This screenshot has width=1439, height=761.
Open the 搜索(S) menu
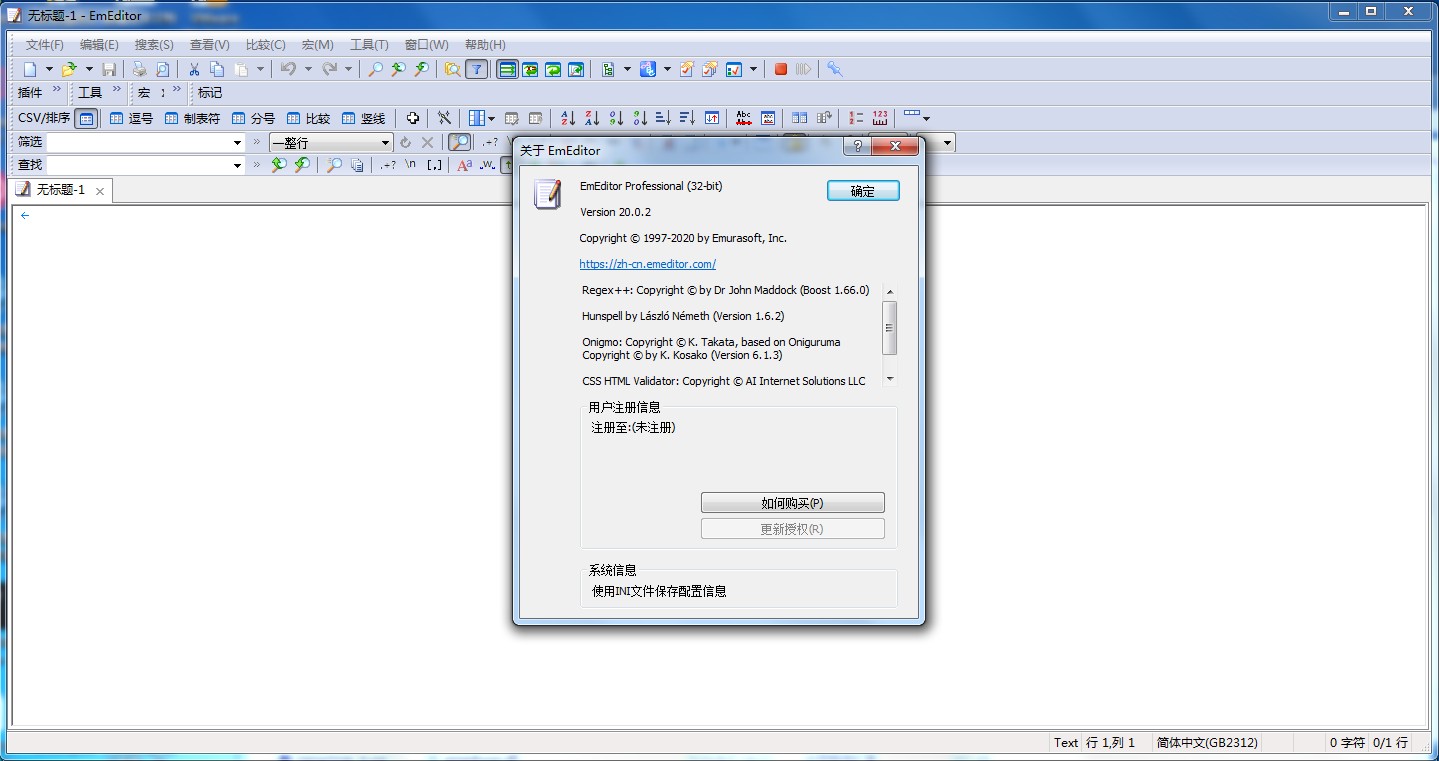[x=154, y=45]
